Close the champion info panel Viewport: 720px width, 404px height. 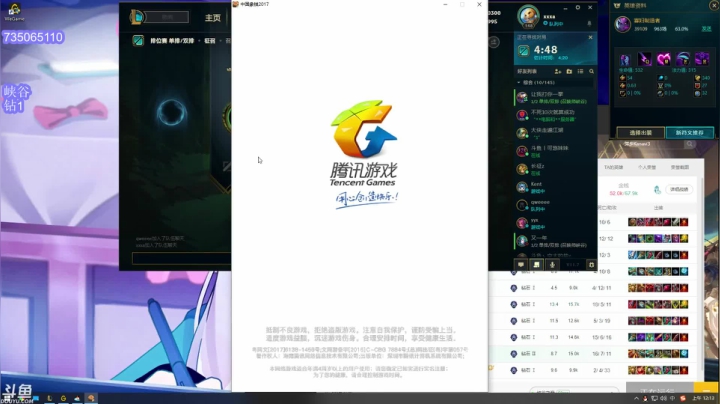click(x=714, y=5)
